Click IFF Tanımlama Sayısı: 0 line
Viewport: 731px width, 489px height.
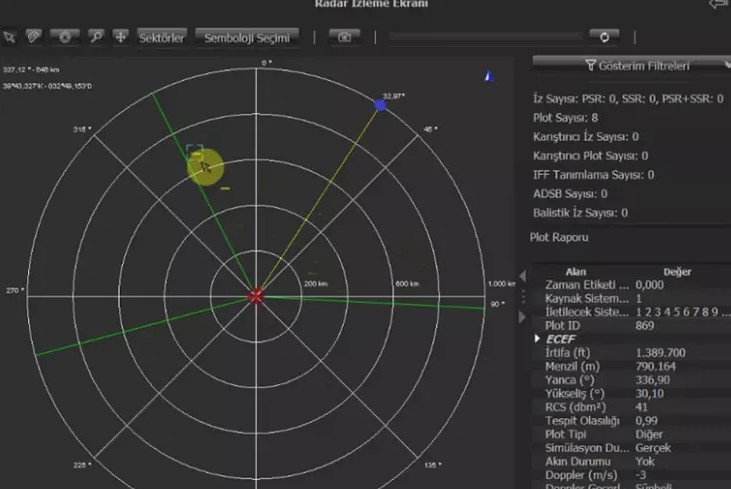coord(593,175)
